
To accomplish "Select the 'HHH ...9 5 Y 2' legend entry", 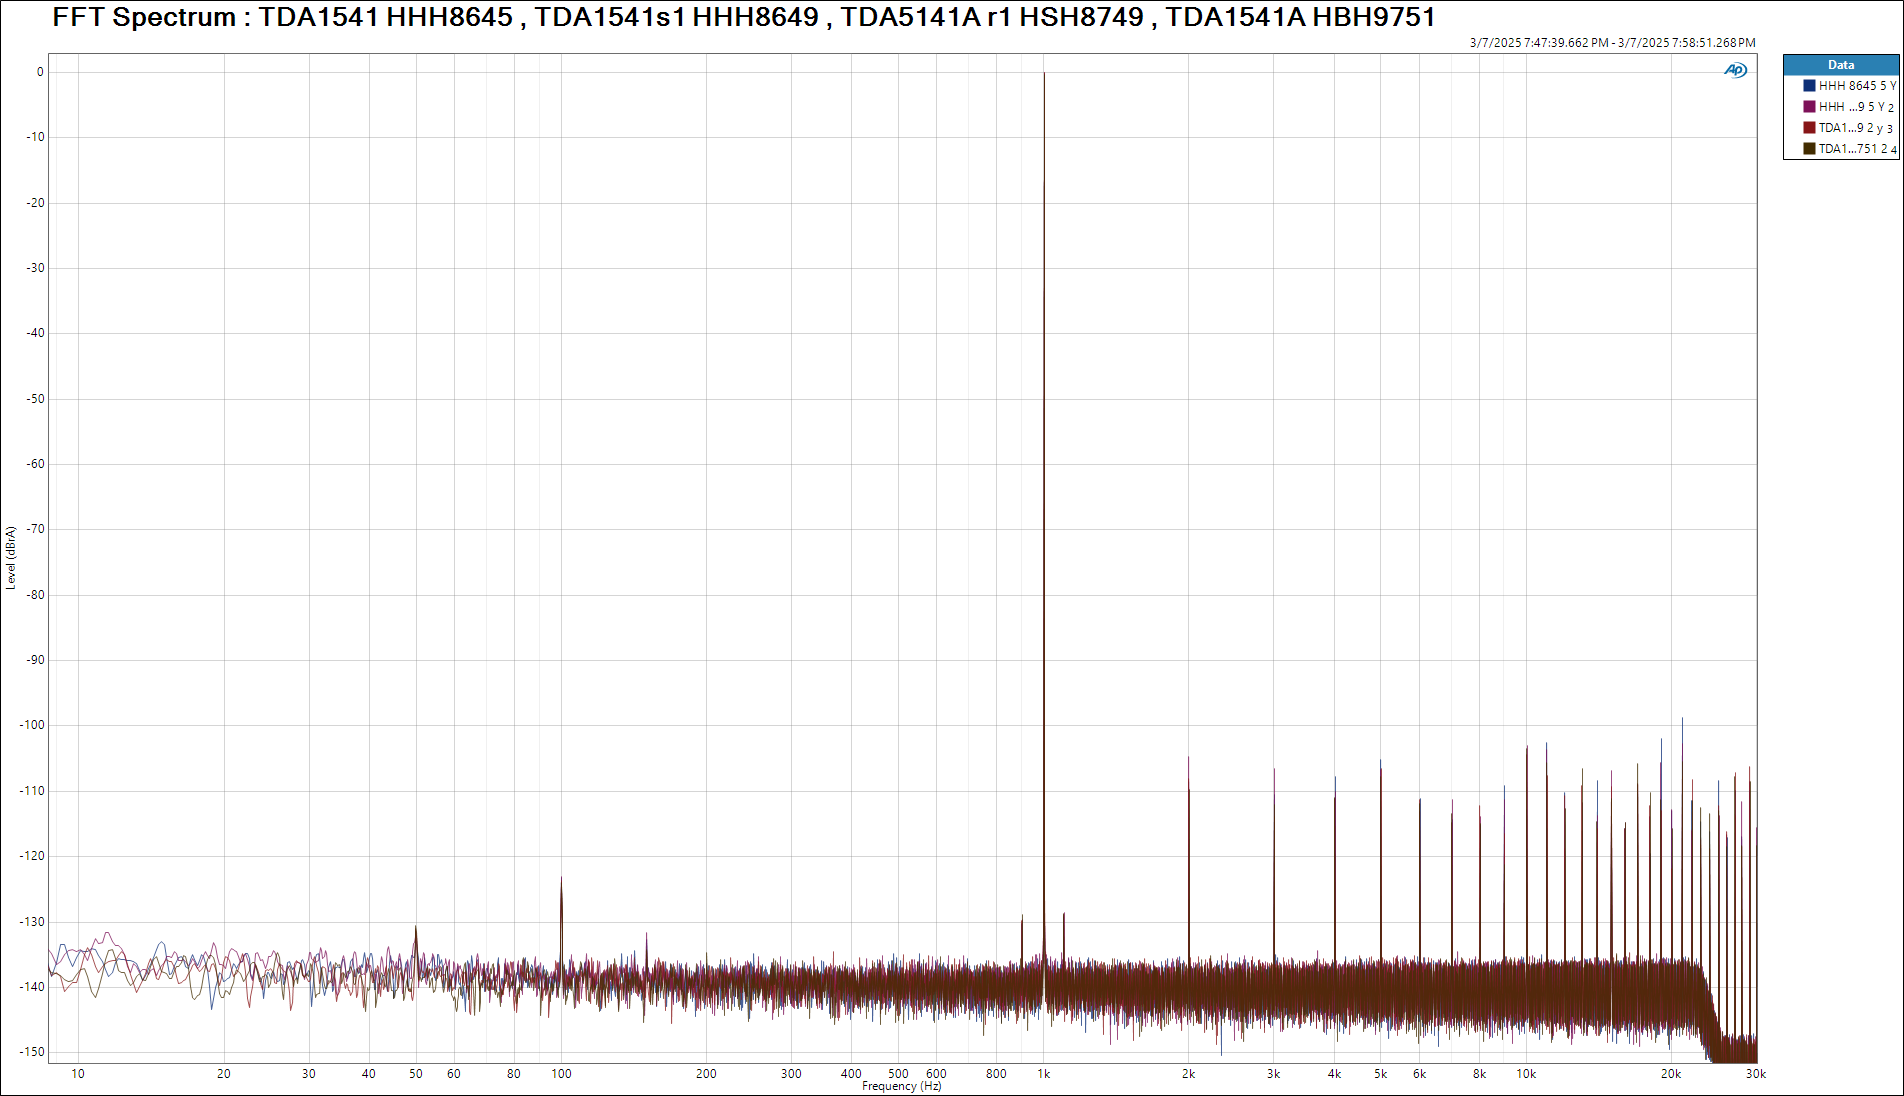I will click(1856, 107).
